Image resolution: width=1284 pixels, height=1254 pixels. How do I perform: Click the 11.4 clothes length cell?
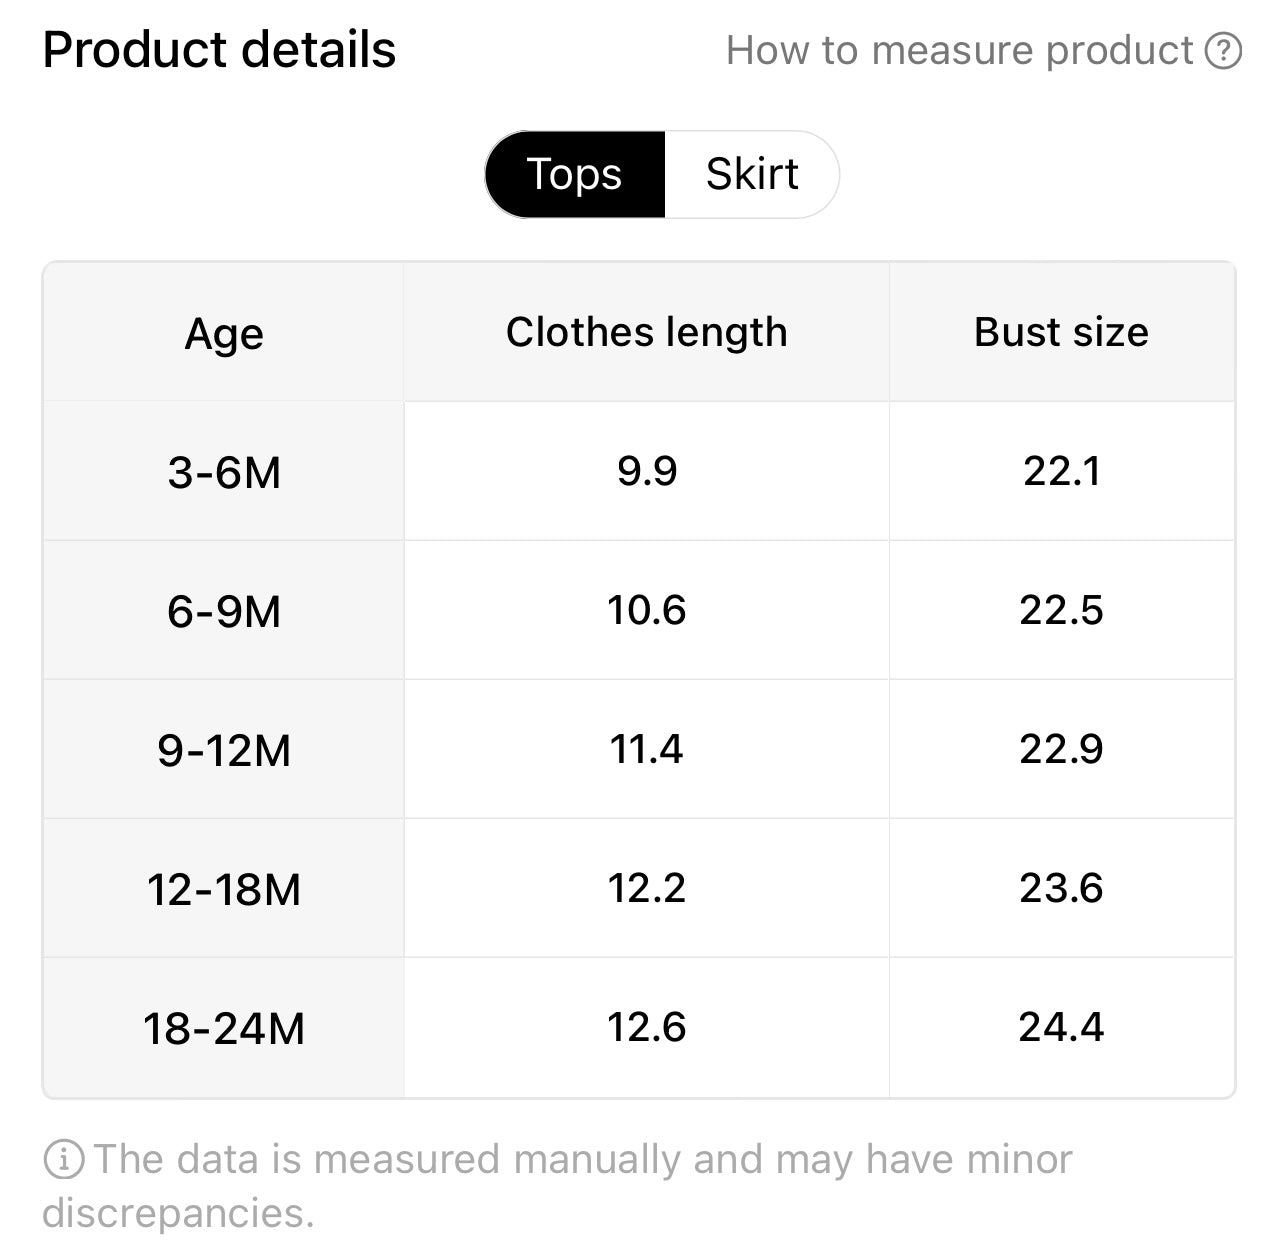(x=647, y=749)
